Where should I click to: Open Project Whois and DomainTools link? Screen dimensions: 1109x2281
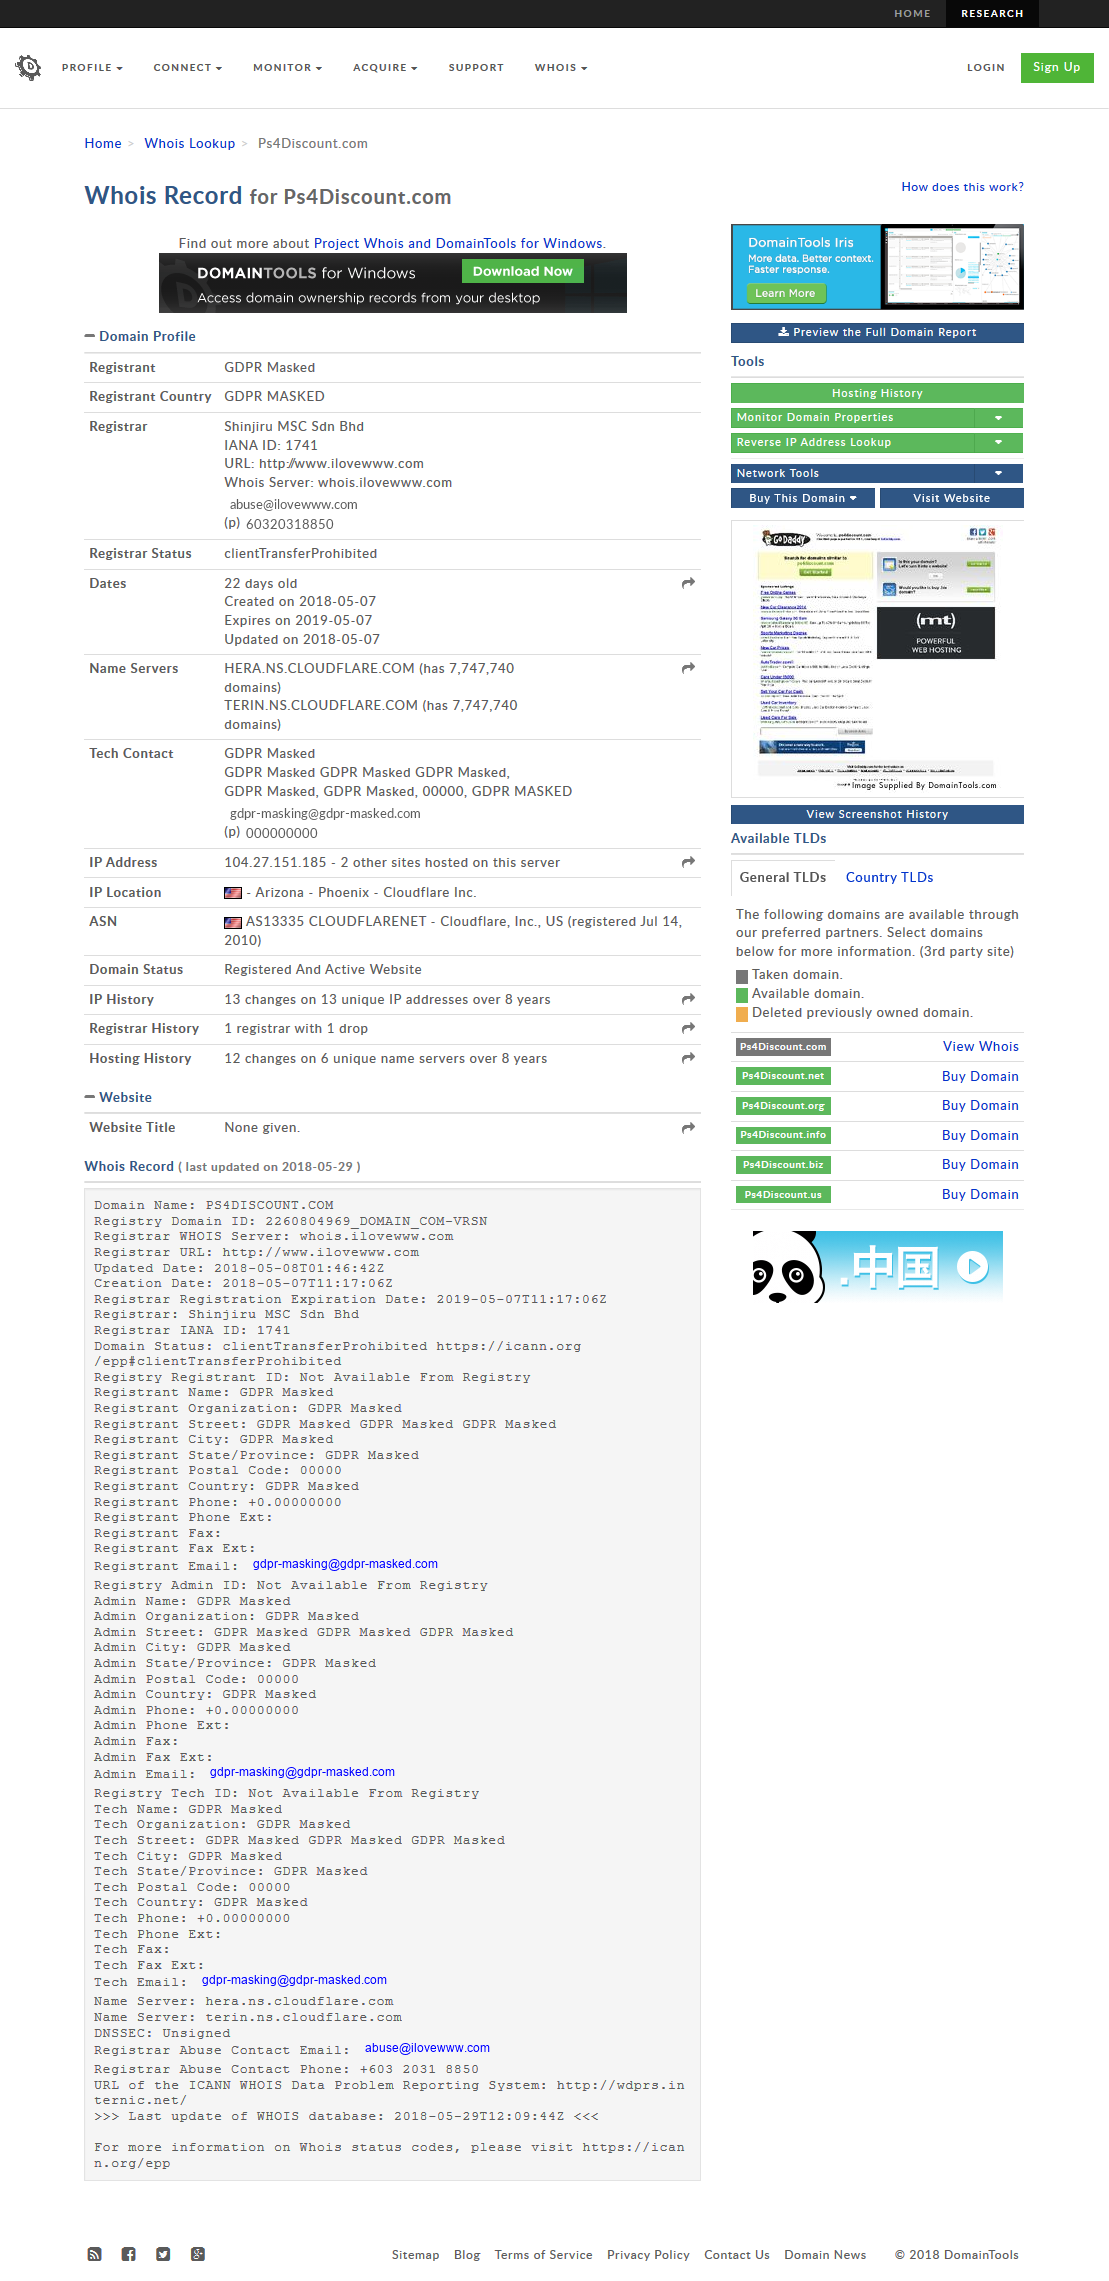click(x=458, y=243)
